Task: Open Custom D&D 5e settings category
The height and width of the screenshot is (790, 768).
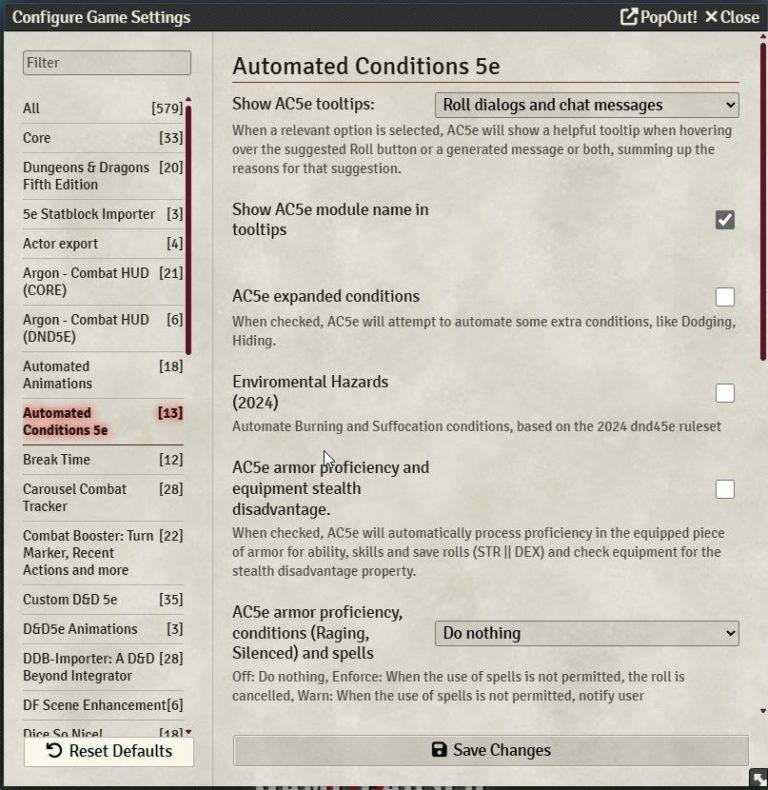Action: click(103, 600)
